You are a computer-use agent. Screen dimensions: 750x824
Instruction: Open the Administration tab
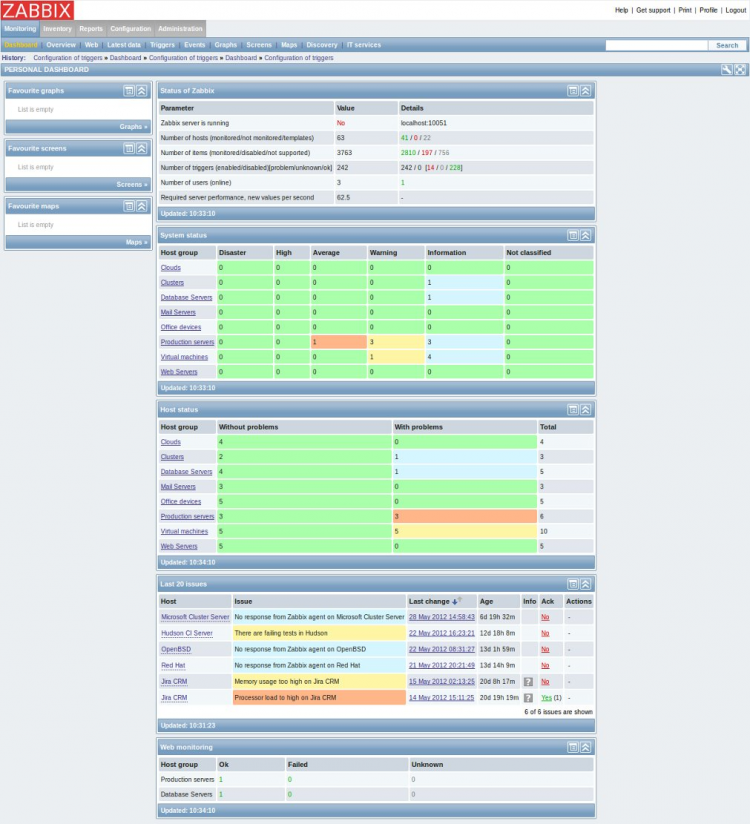(x=180, y=29)
